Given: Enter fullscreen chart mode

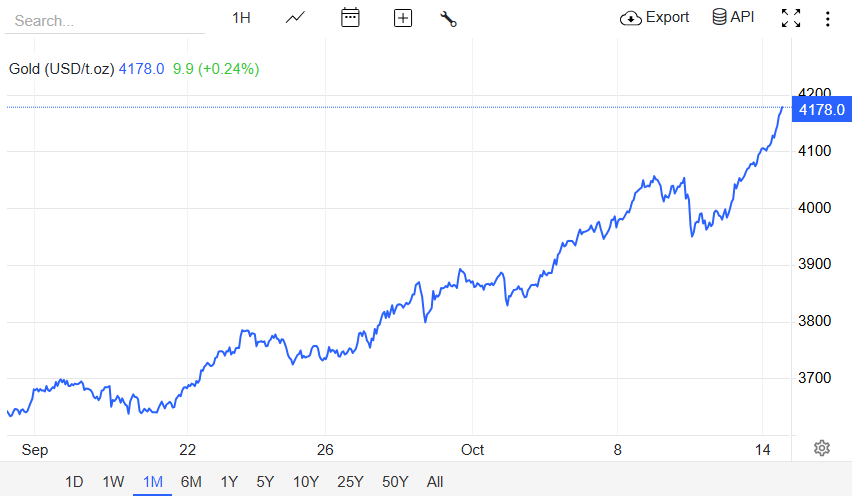Looking at the screenshot, I should pyautogui.click(x=791, y=18).
